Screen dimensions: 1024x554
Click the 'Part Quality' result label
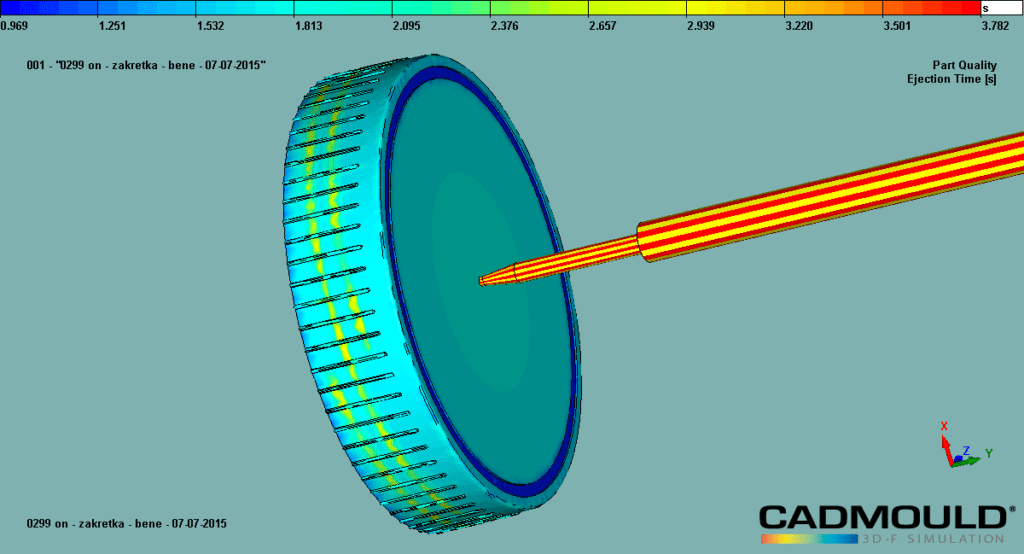[964, 65]
